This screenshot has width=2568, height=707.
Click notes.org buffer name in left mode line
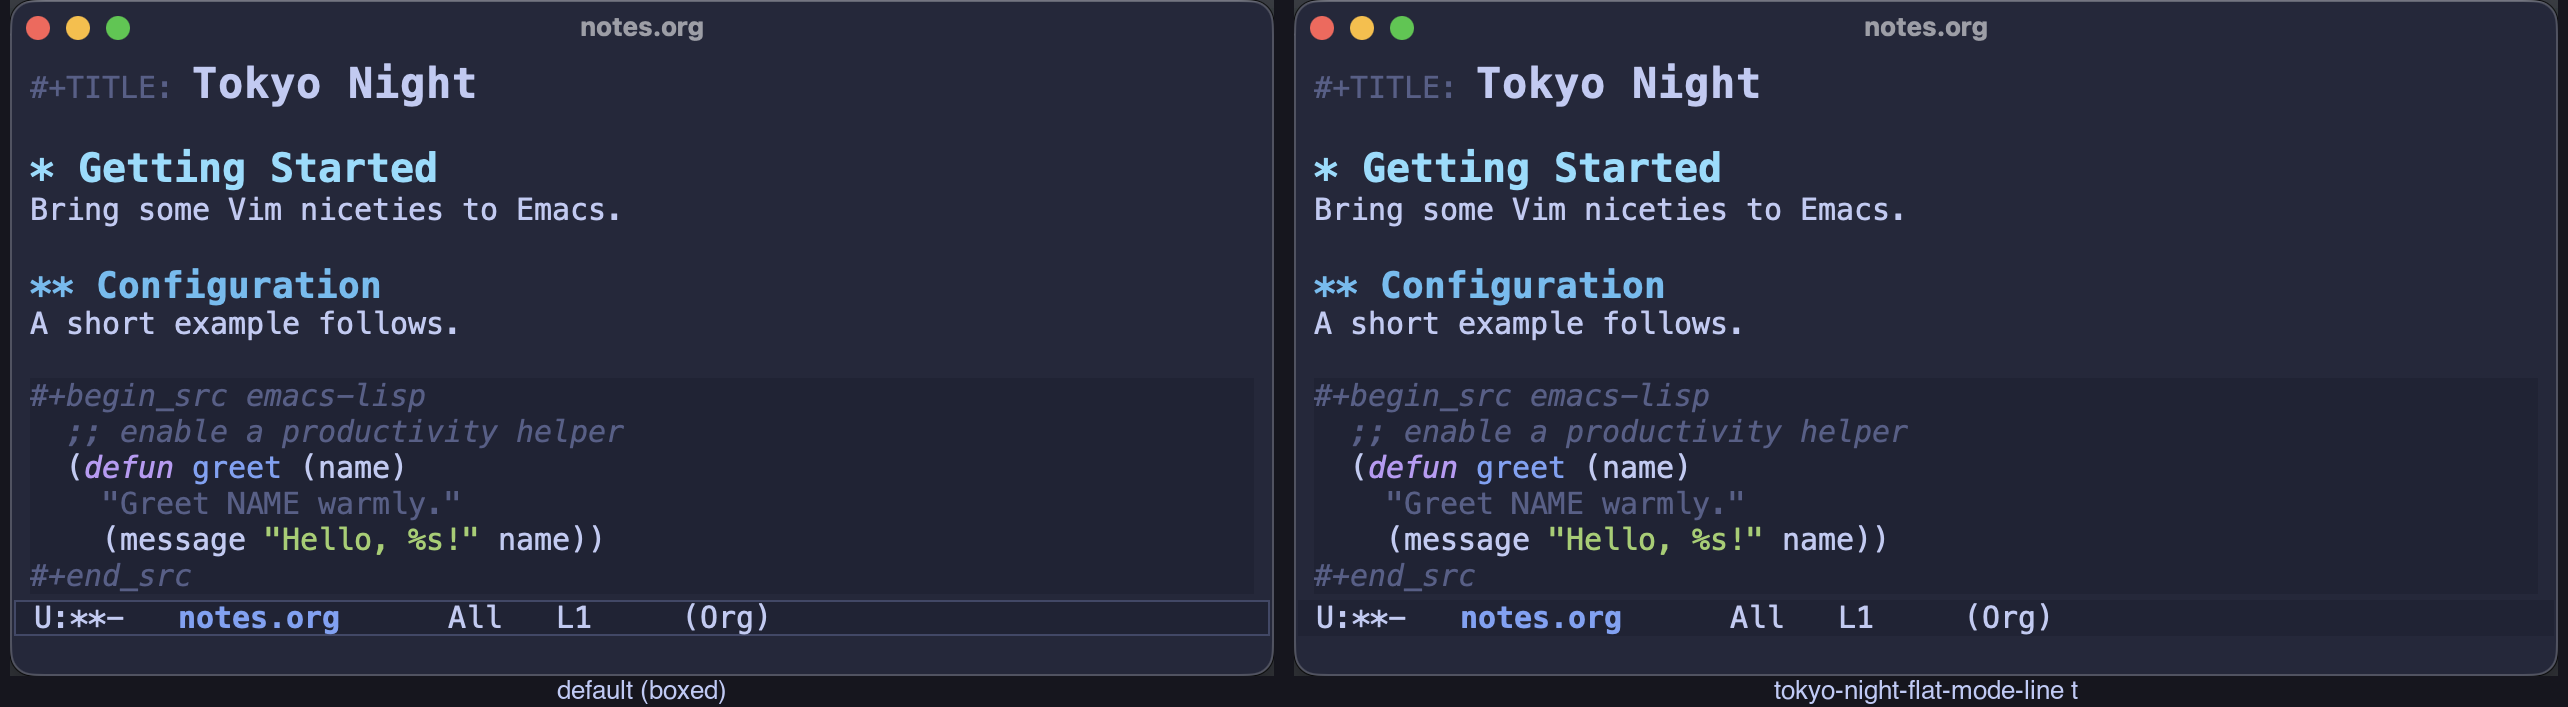pyautogui.click(x=259, y=618)
